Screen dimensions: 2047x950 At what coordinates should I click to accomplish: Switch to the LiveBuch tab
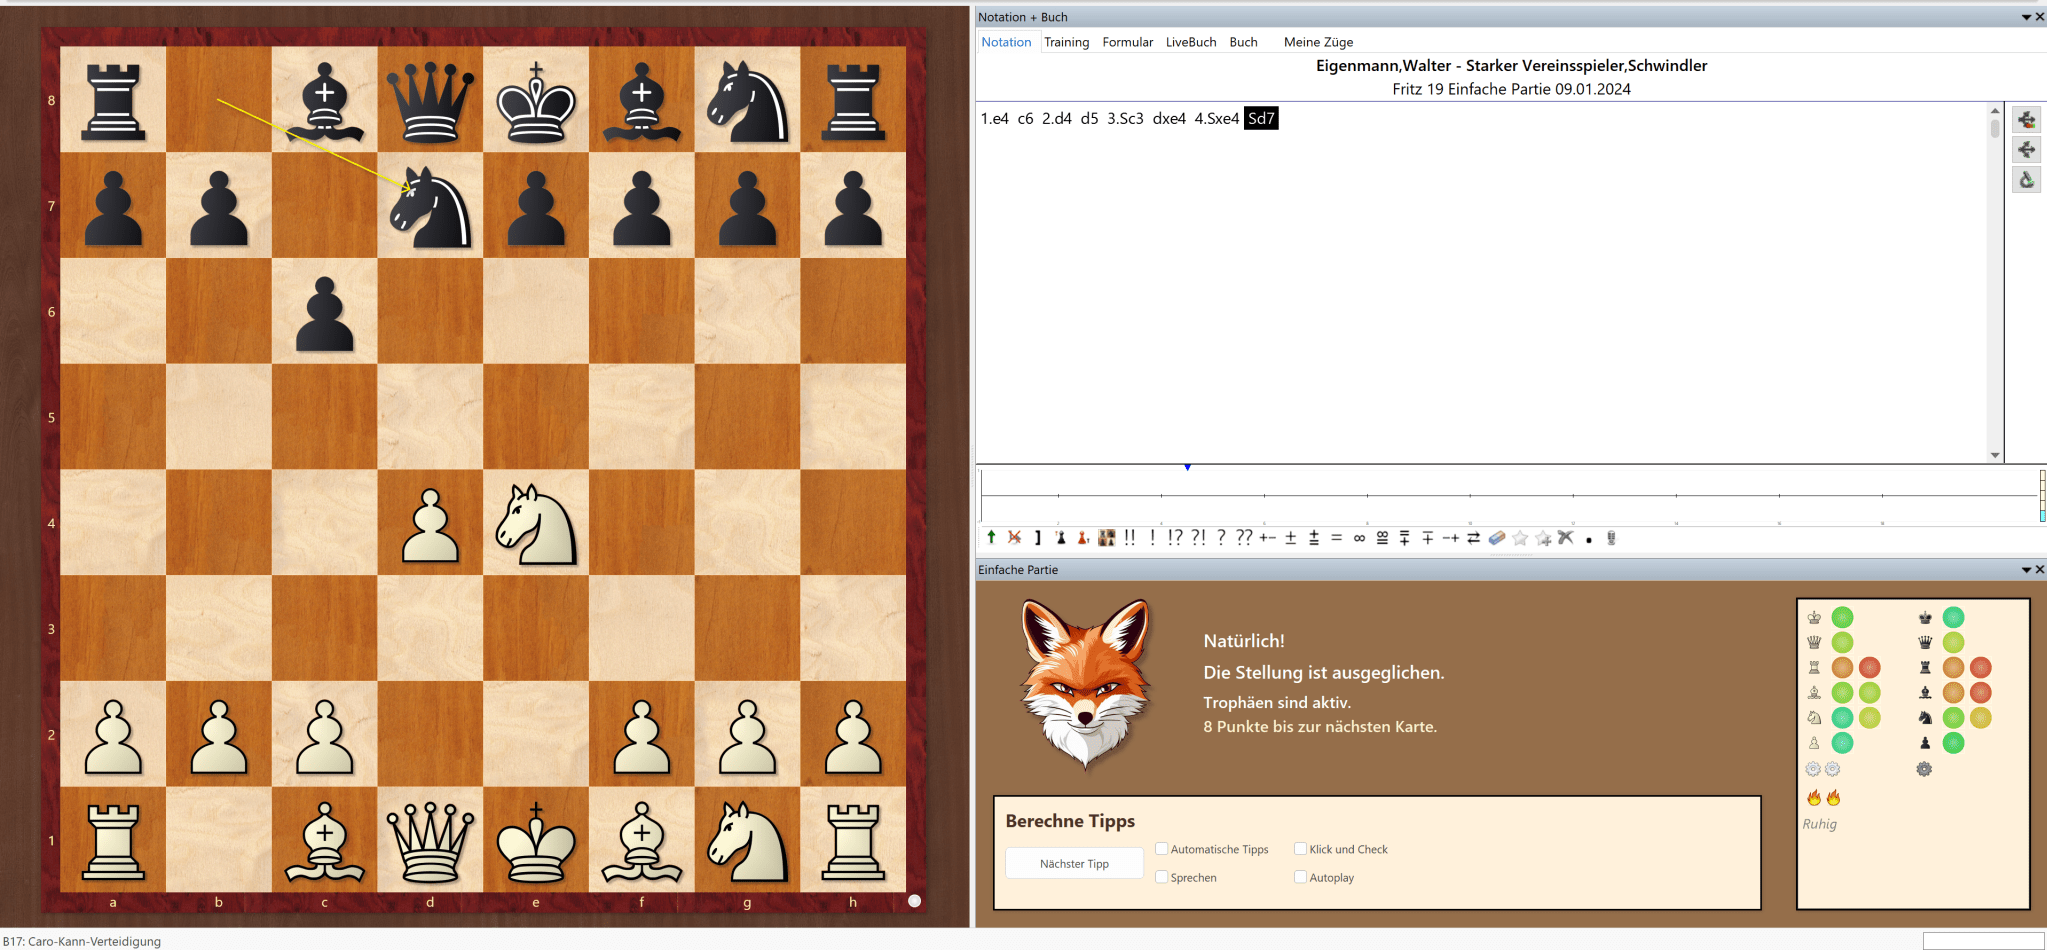(1190, 42)
